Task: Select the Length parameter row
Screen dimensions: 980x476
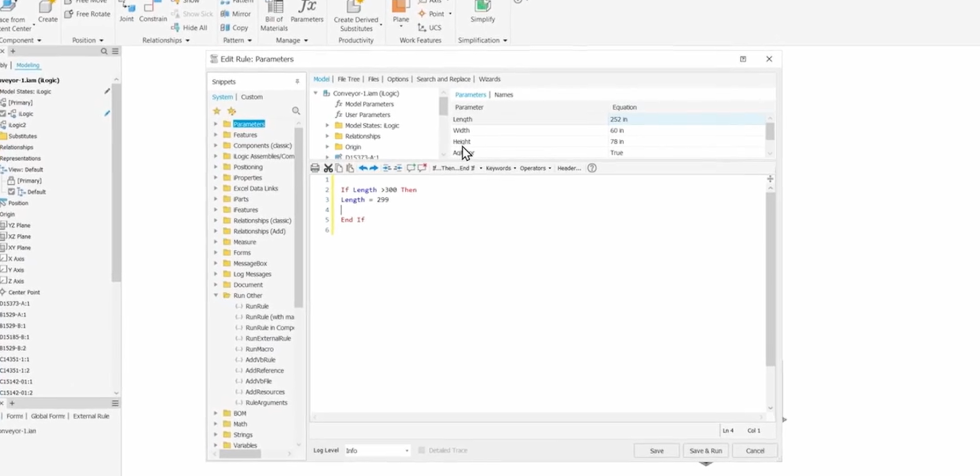Action: coord(530,119)
